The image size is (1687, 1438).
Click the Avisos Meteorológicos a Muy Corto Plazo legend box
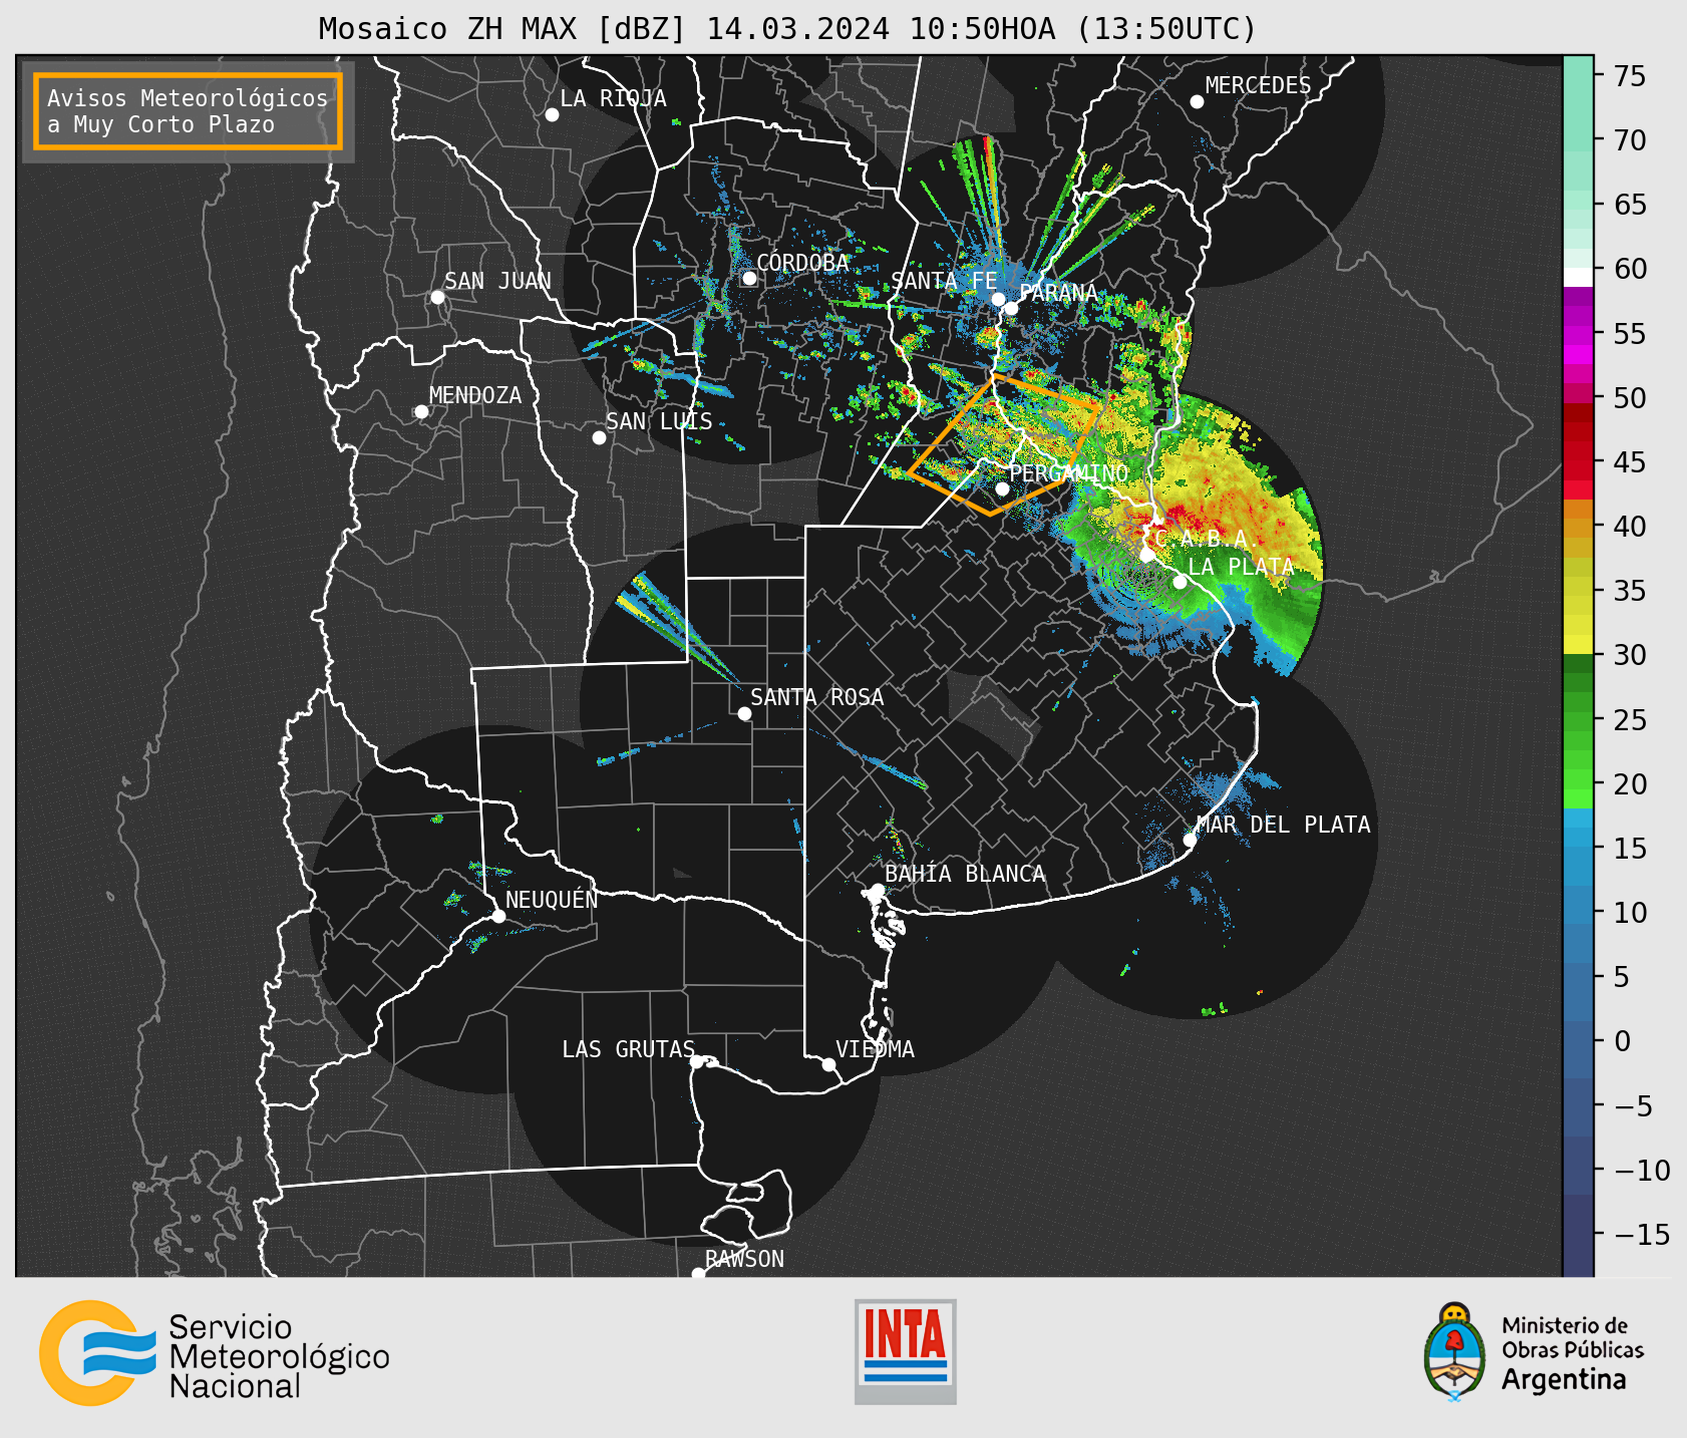[188, 111]
